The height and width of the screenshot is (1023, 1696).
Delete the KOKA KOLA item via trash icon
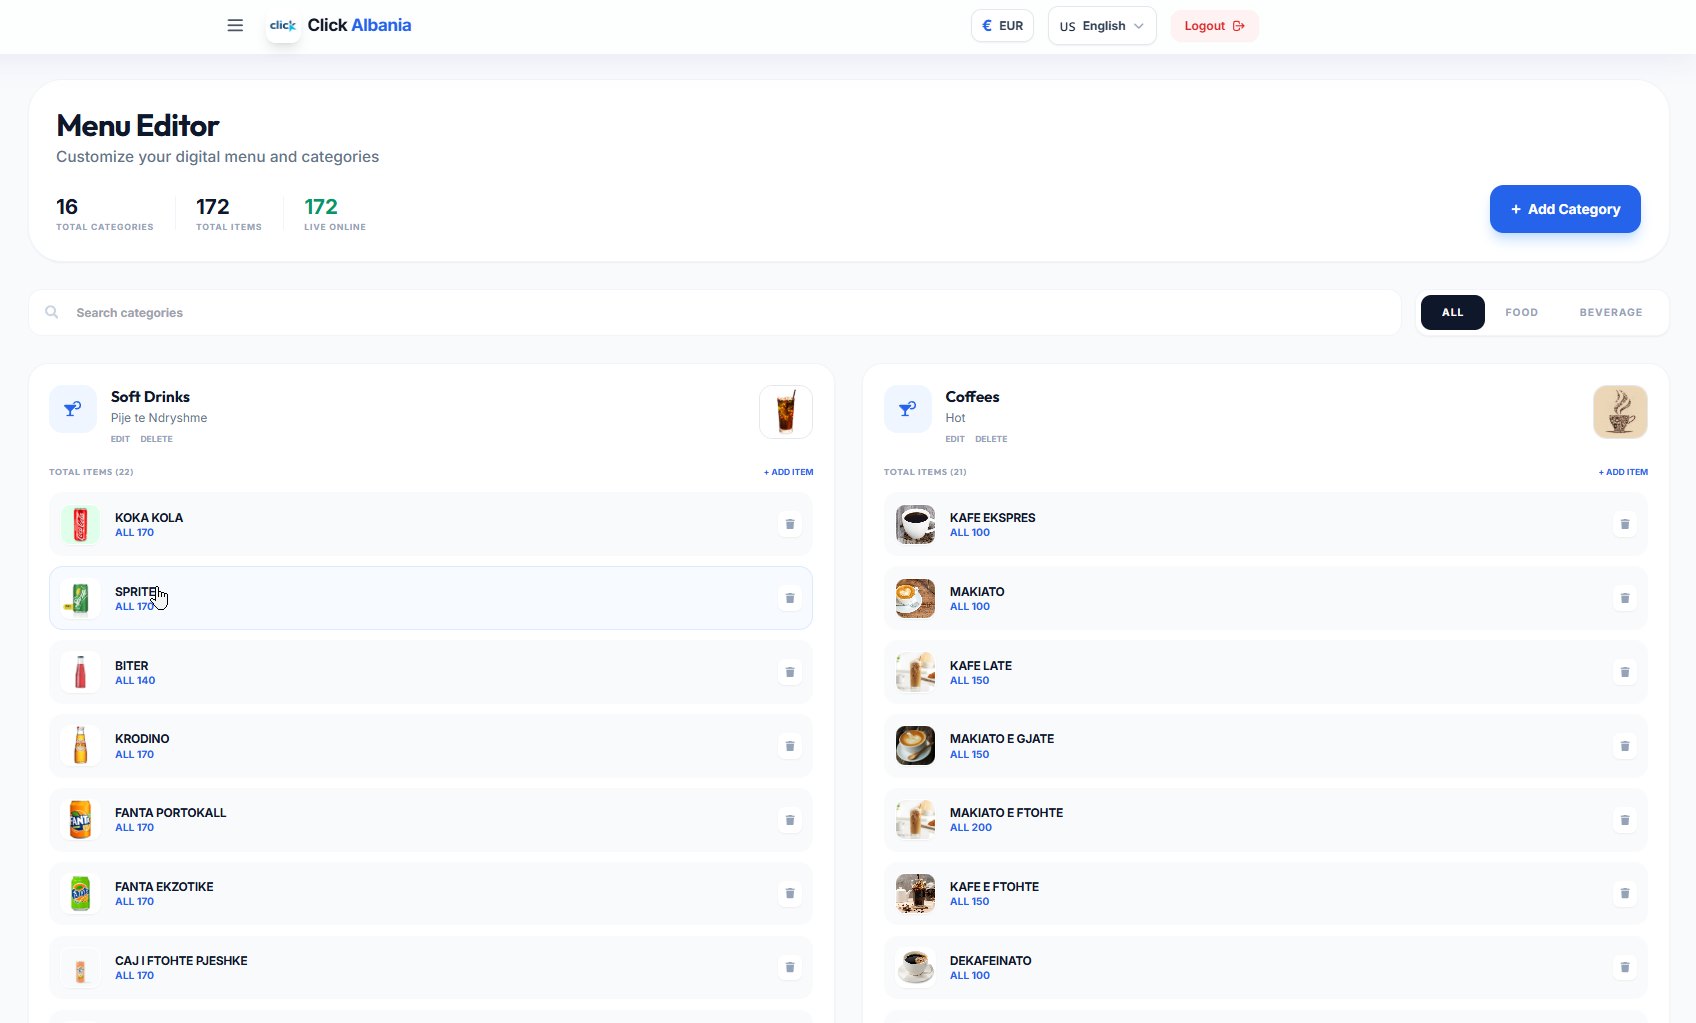click(790, 524)
